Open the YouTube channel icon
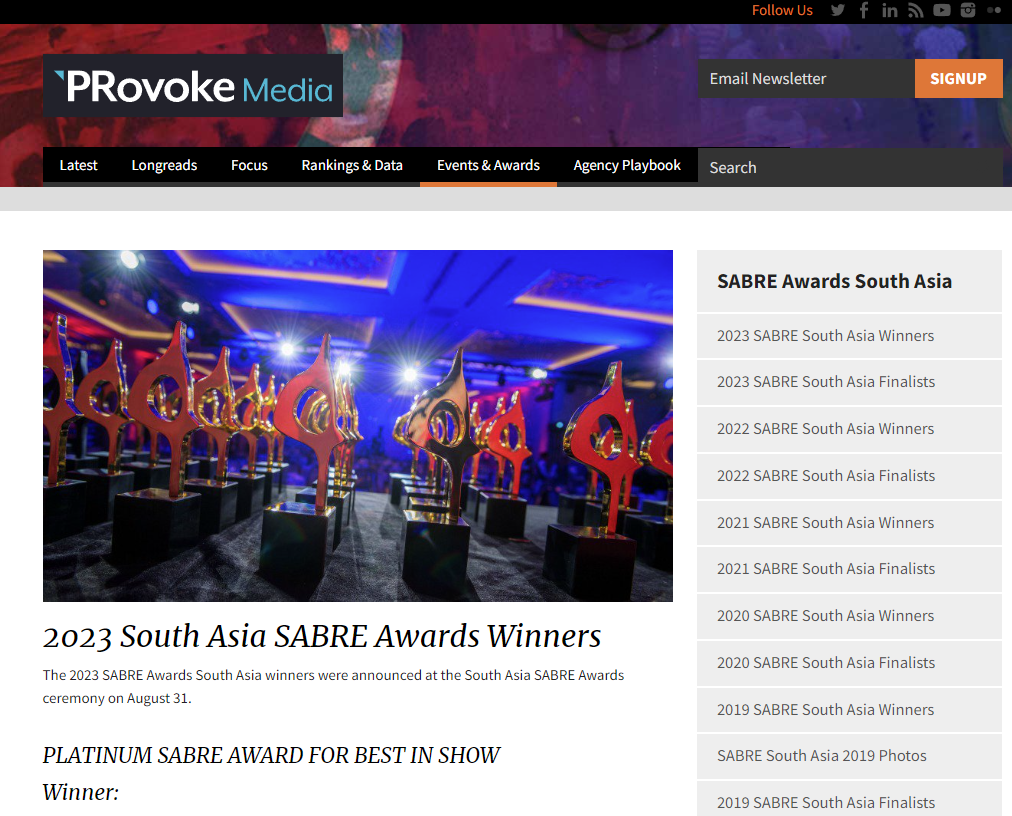This screenshot has width=1012, height=816. pos(941,10)
